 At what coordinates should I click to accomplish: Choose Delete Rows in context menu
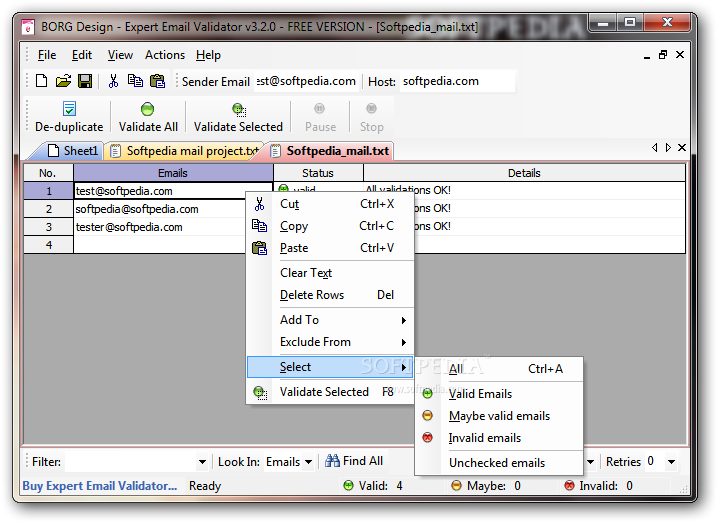(330, 295)
